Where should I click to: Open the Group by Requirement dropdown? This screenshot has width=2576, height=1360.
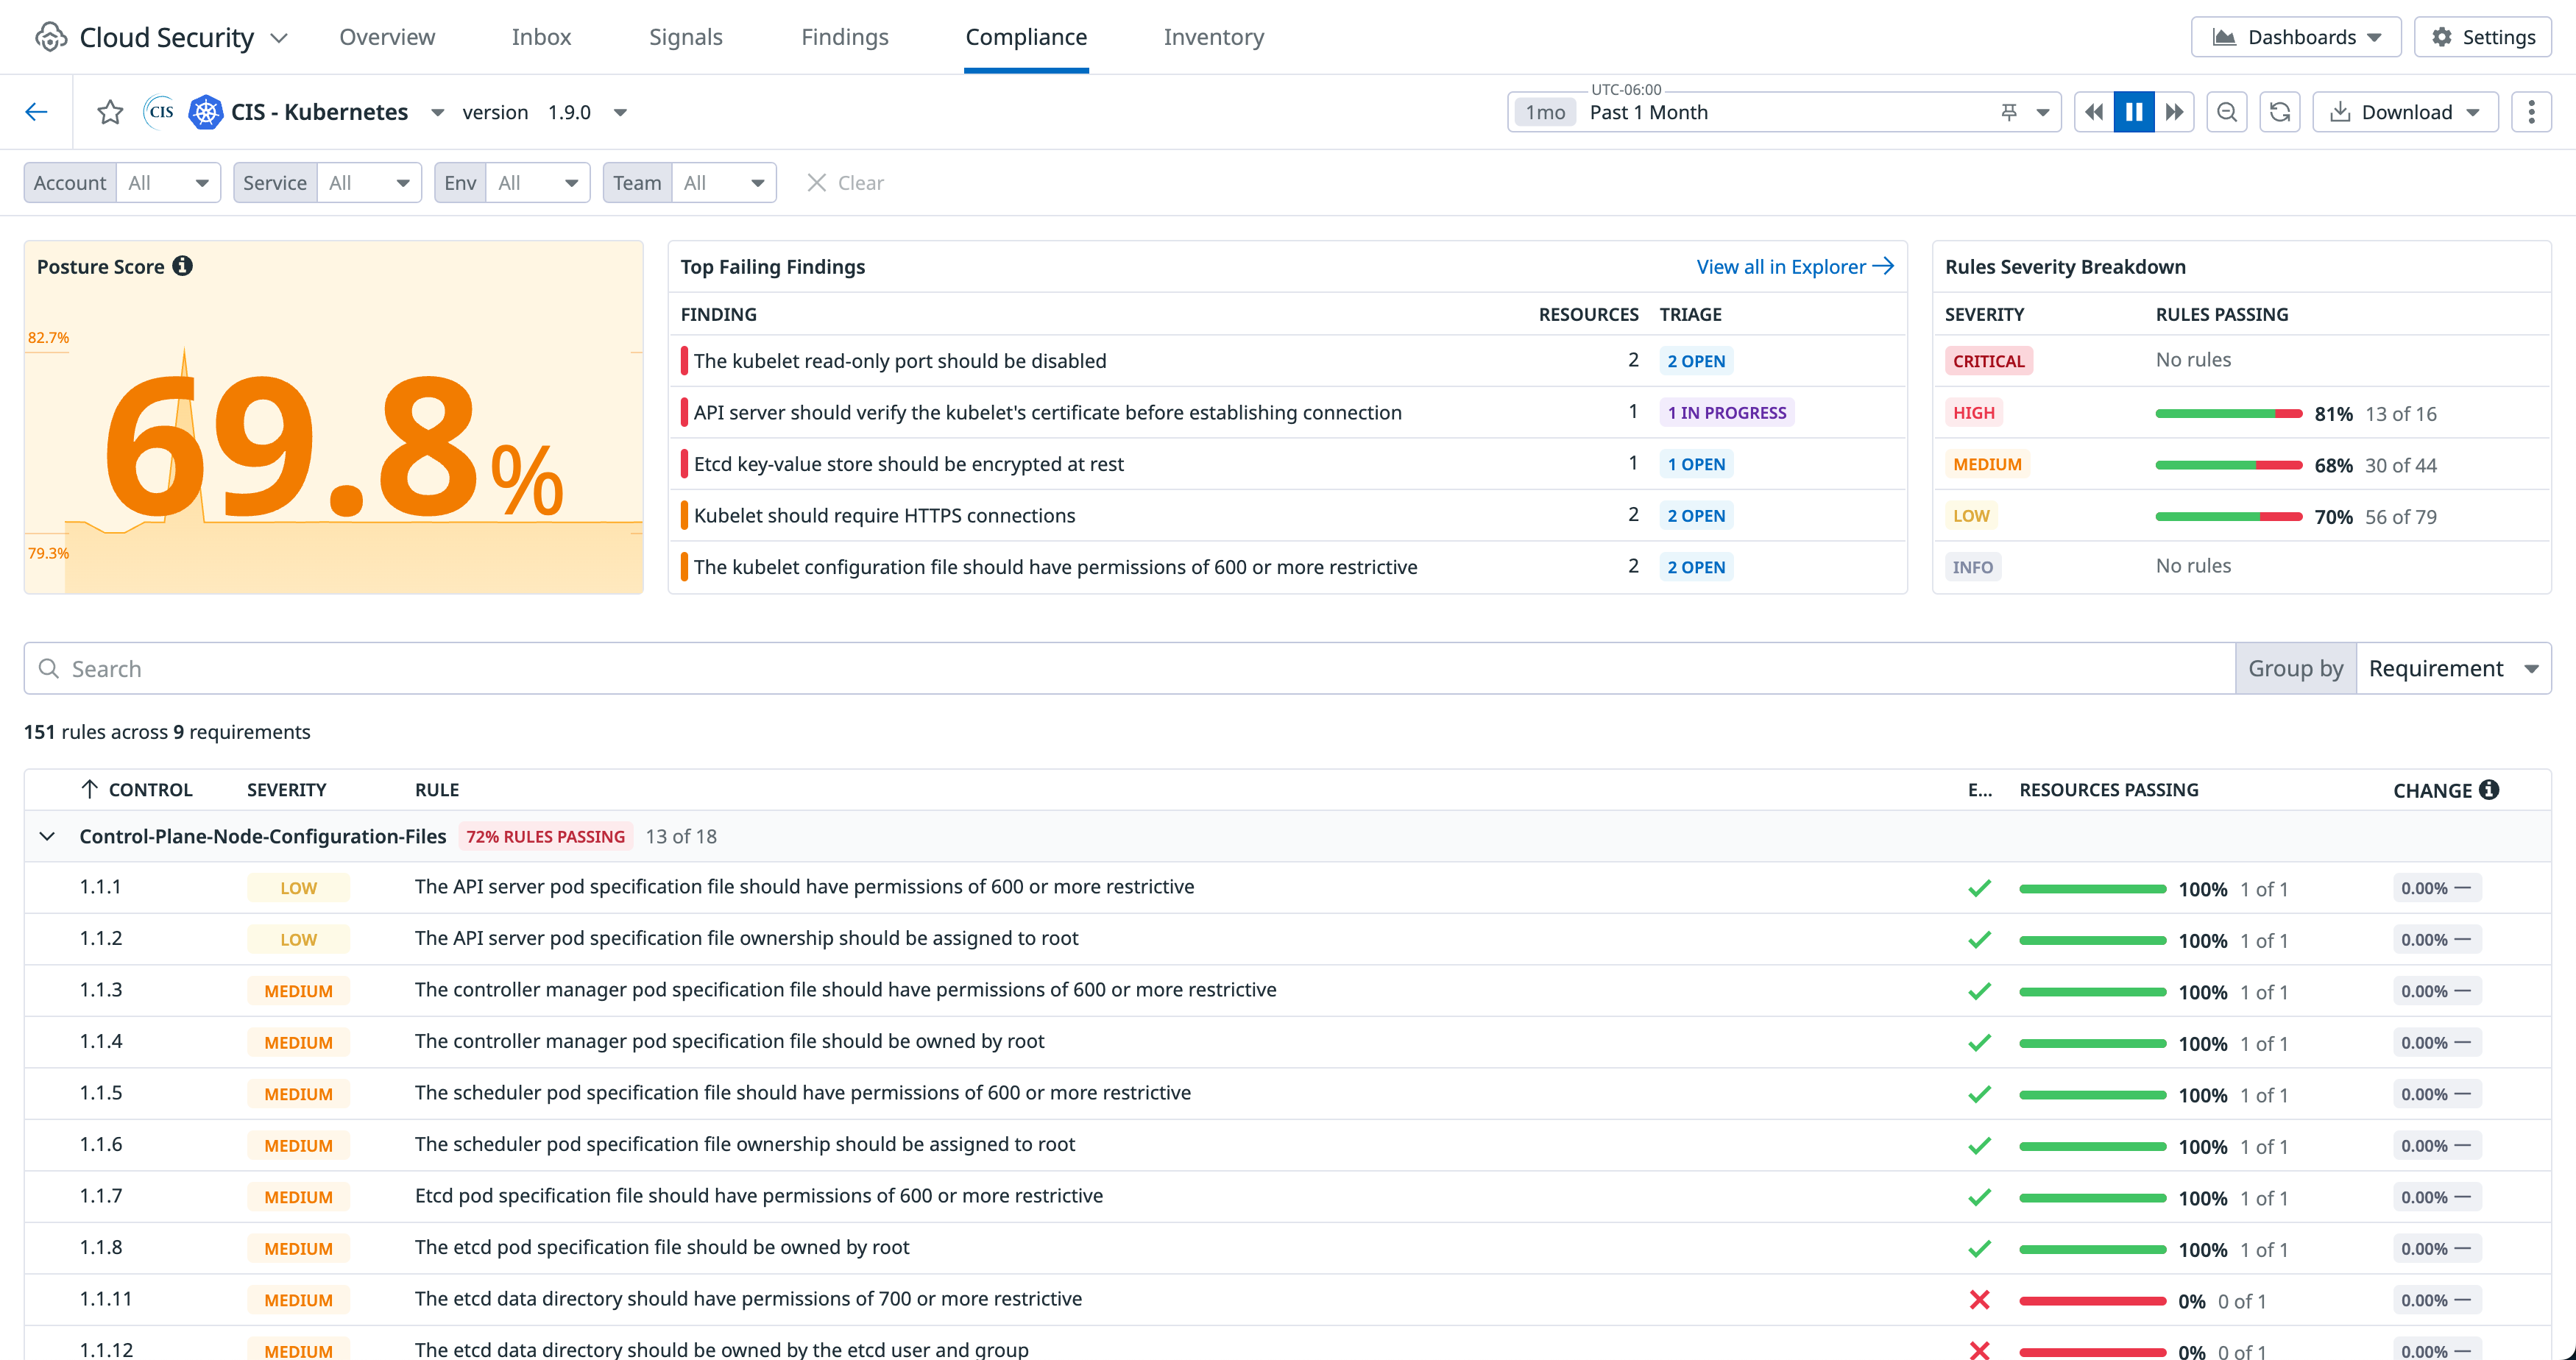(2452, 668)
